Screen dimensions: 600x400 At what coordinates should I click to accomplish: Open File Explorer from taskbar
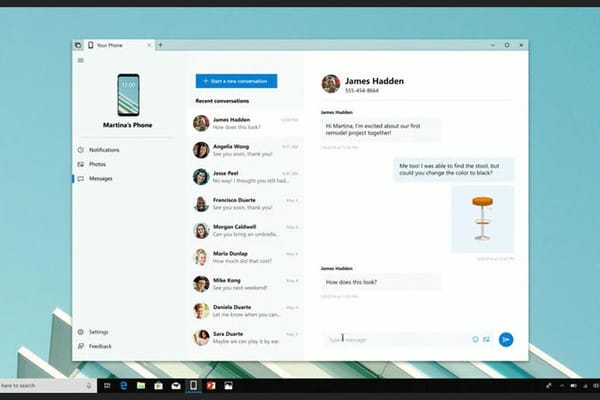141,386
